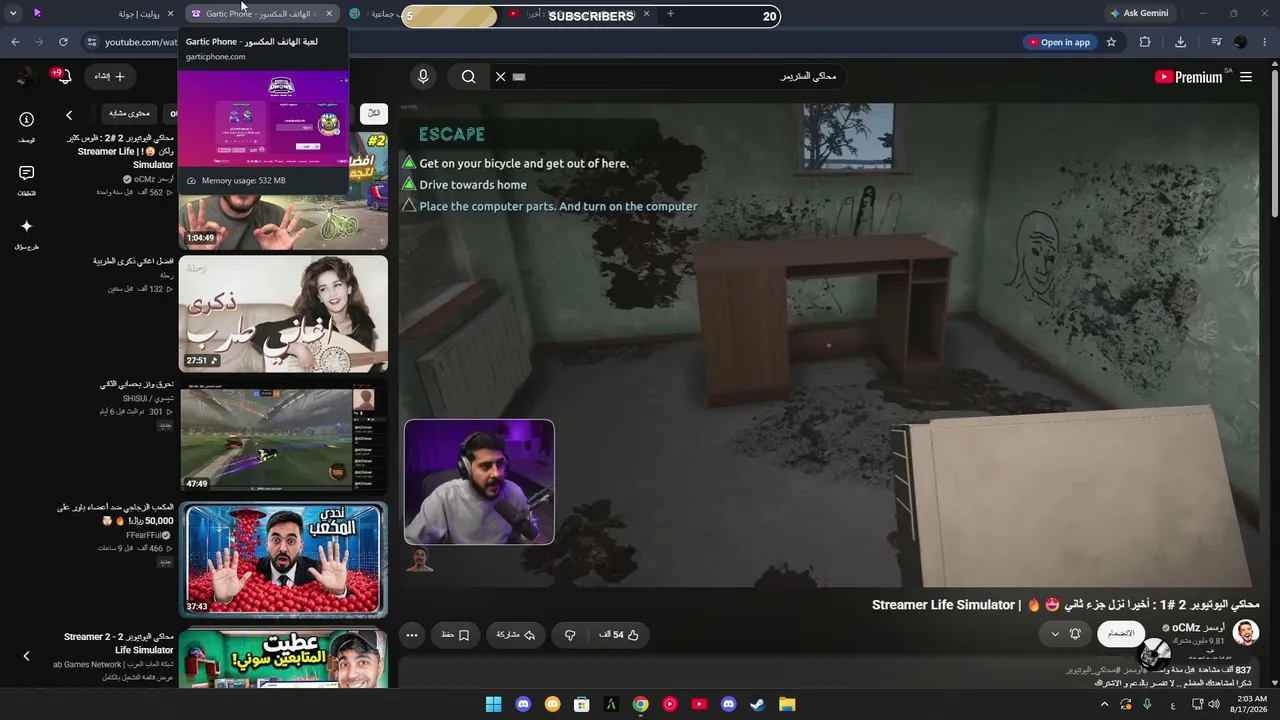This screenshot has height=720, width=1280.
Task: Click the Create button with plus icon
Action: click(x=110, y=76)
